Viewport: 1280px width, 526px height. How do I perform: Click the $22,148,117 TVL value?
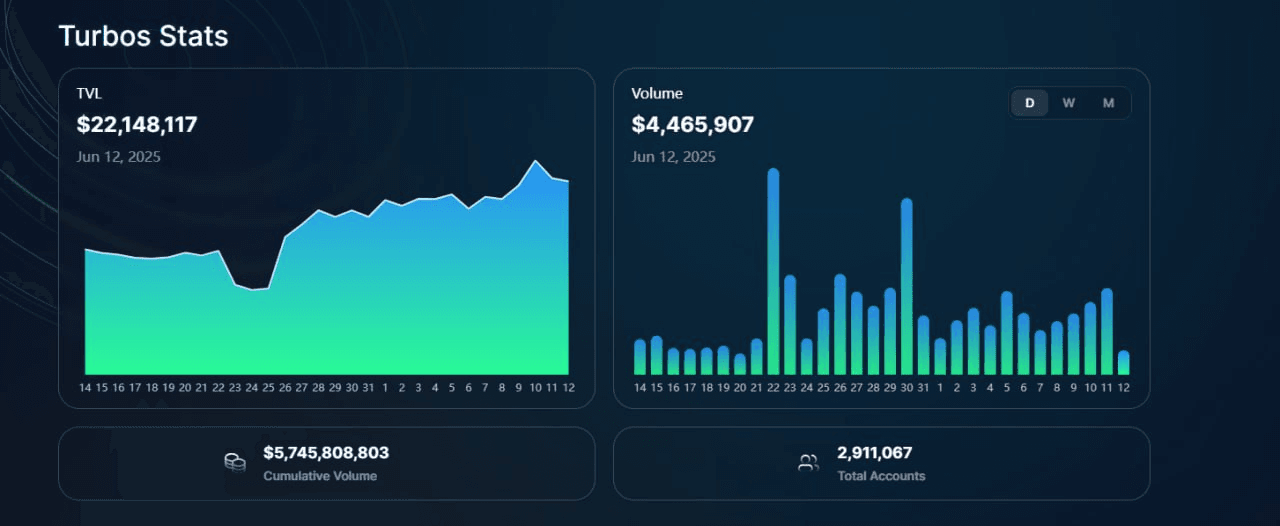(137, 125)
